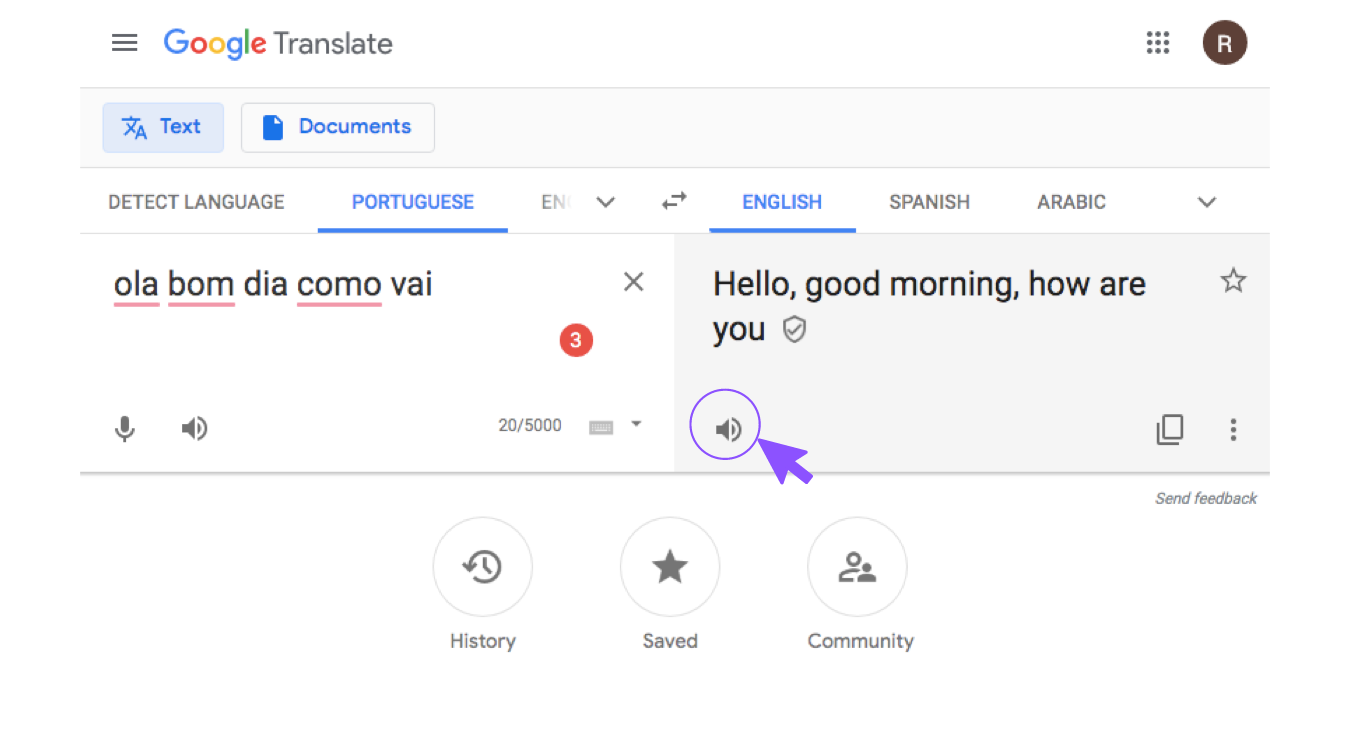Click the partially hidden EN source tab

coord(556,202)
